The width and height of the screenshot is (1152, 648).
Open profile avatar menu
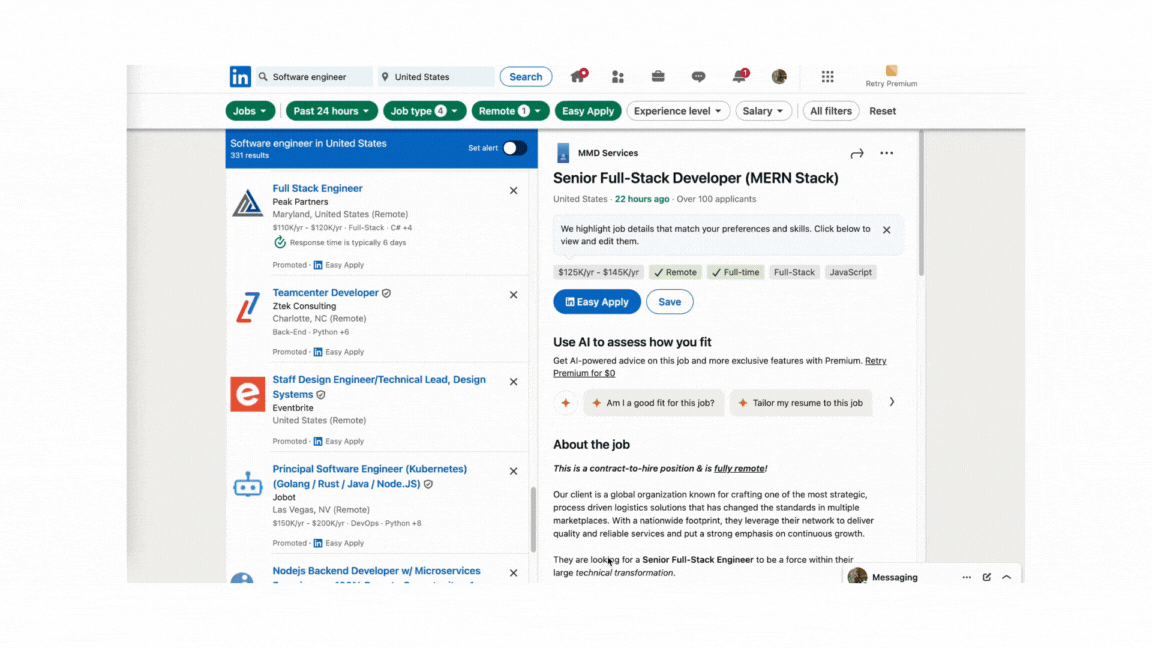tap(779, 76)
